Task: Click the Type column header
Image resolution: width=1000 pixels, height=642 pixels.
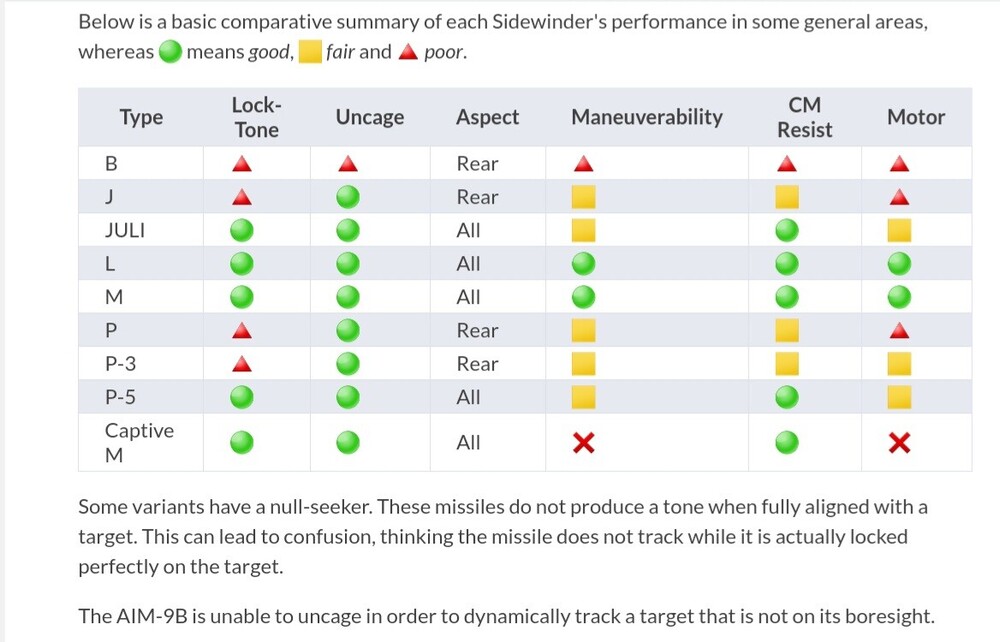Action: pyautogui.click(x=141, y=117)
